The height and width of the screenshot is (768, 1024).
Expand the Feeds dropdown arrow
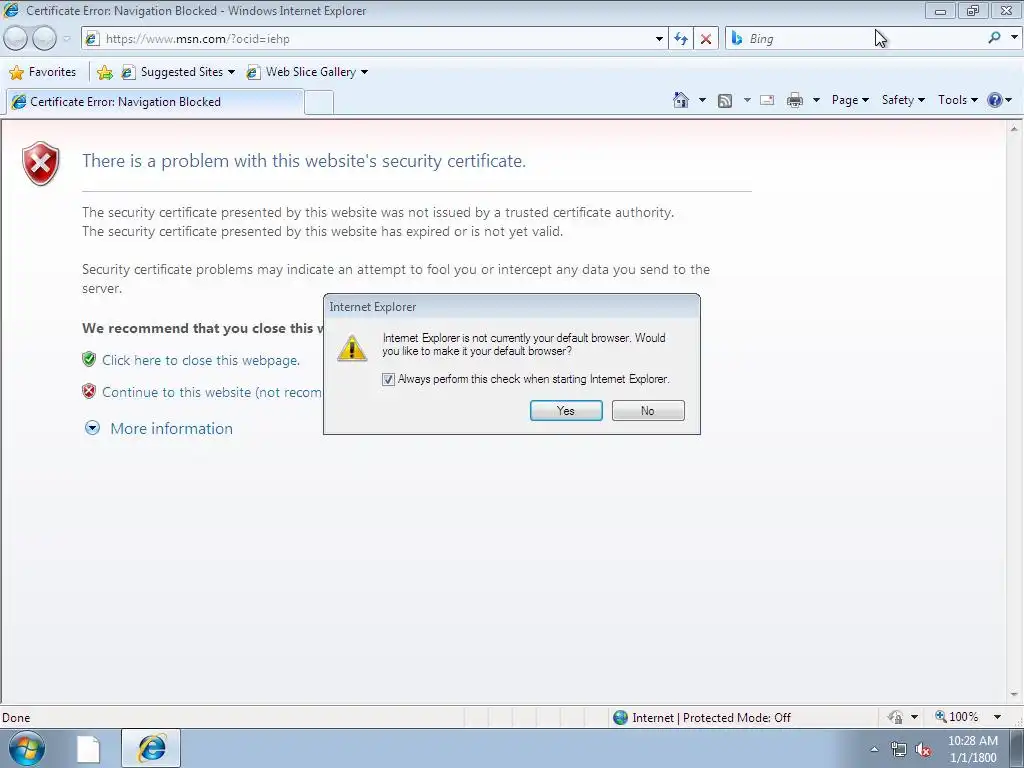click(x=747, y=100)
